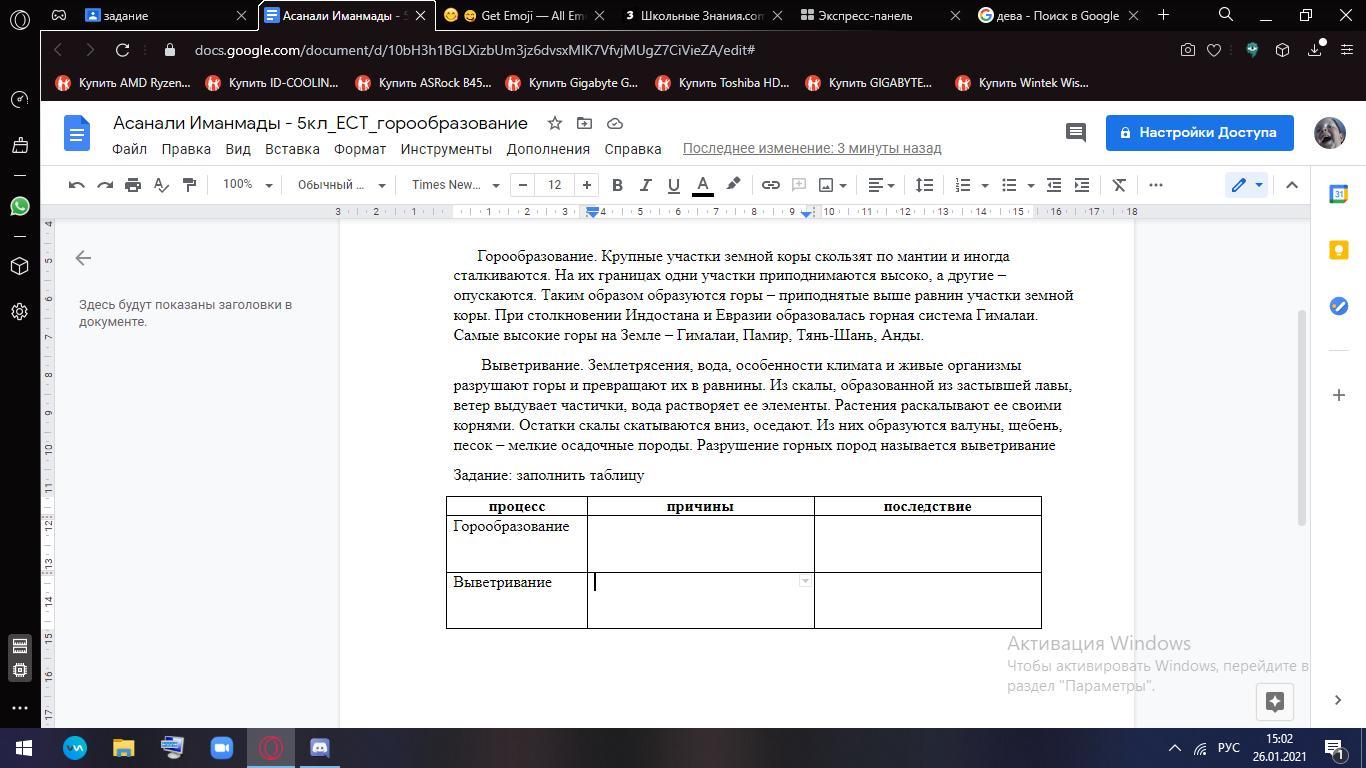Open the Вставка menu
1366x768 pixels.
292,149
